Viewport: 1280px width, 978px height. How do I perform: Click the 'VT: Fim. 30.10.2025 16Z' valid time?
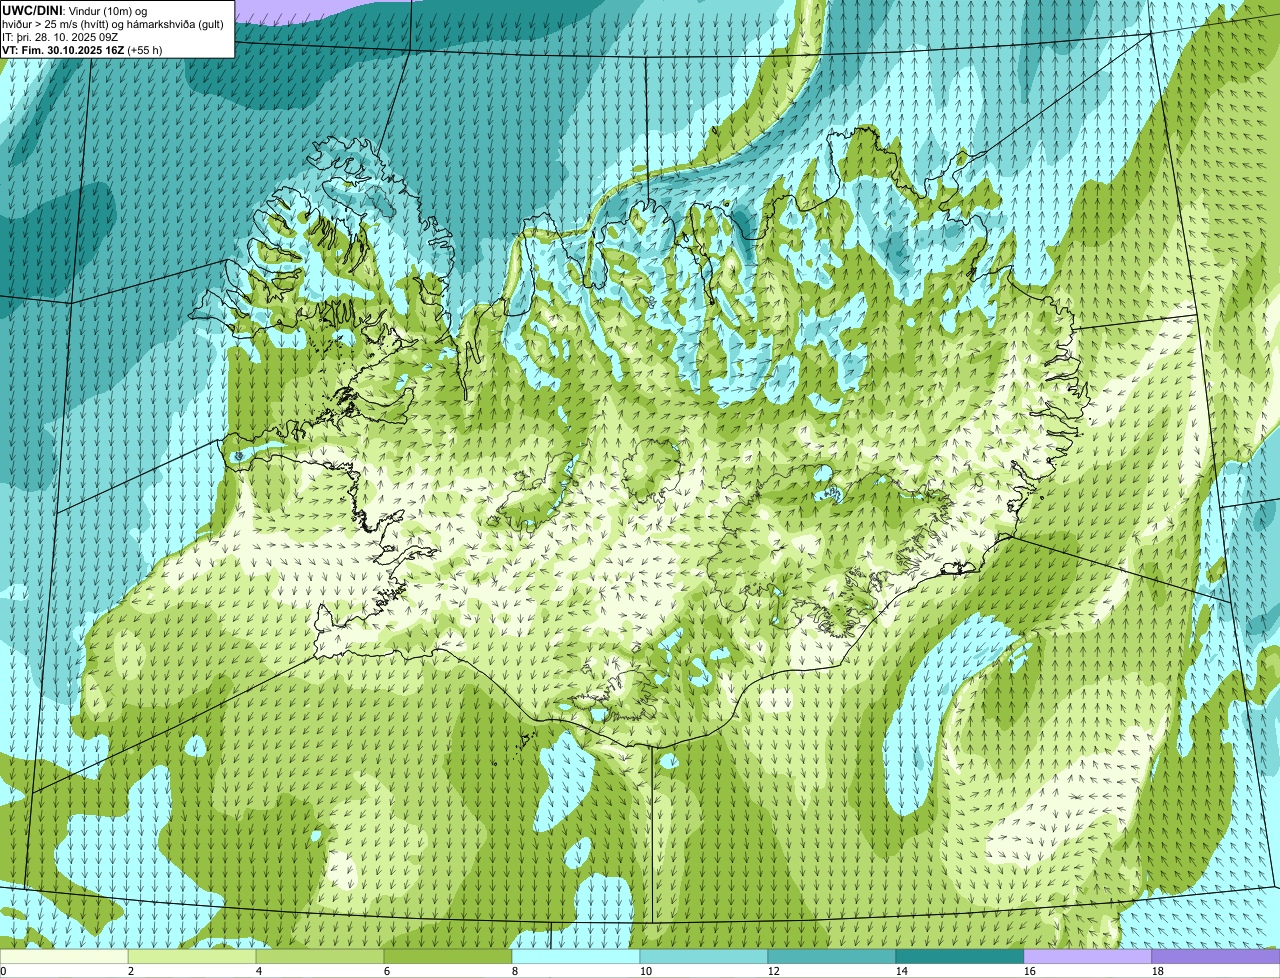coord(63,50)
